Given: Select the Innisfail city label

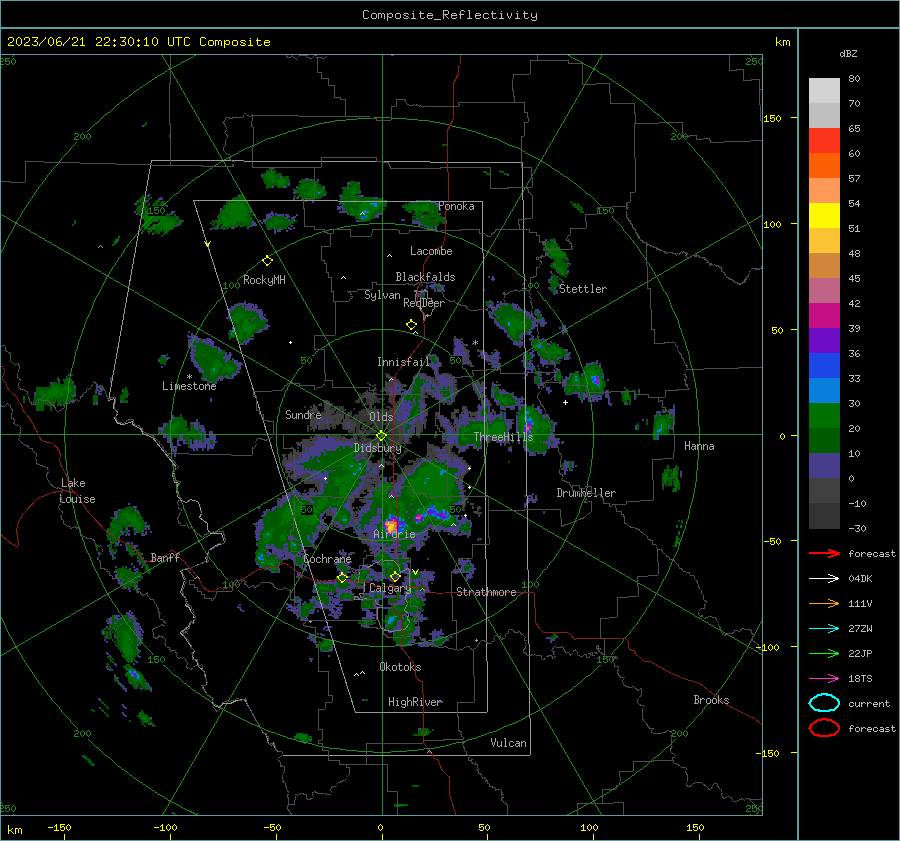Looking at the screenshot, I should pos(404,362).
